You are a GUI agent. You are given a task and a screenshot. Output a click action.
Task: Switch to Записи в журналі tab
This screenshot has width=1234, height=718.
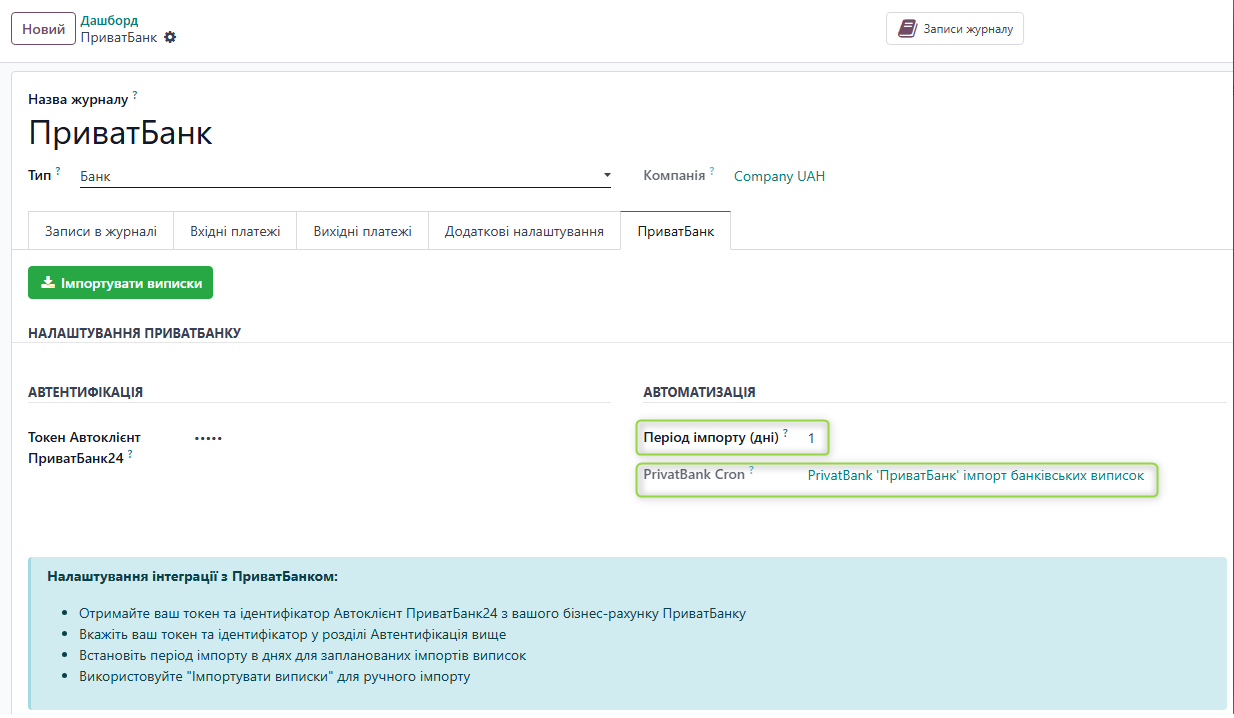101,231
